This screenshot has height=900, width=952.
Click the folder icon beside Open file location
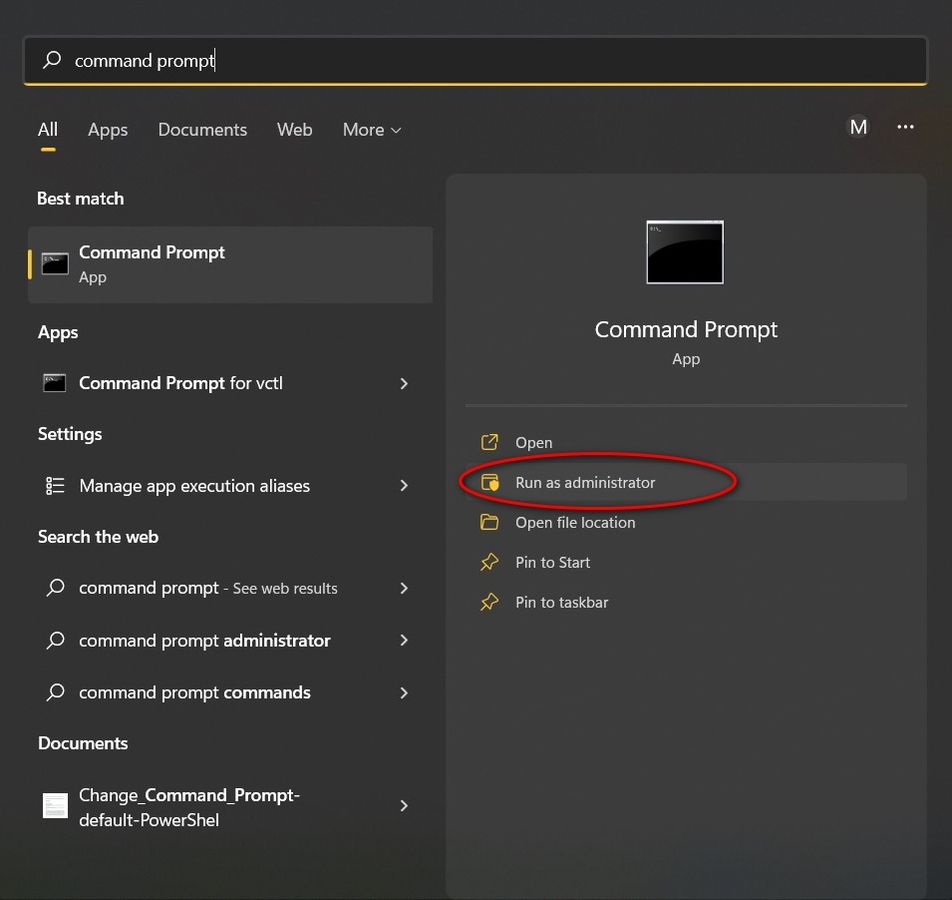tap(489, 522)
